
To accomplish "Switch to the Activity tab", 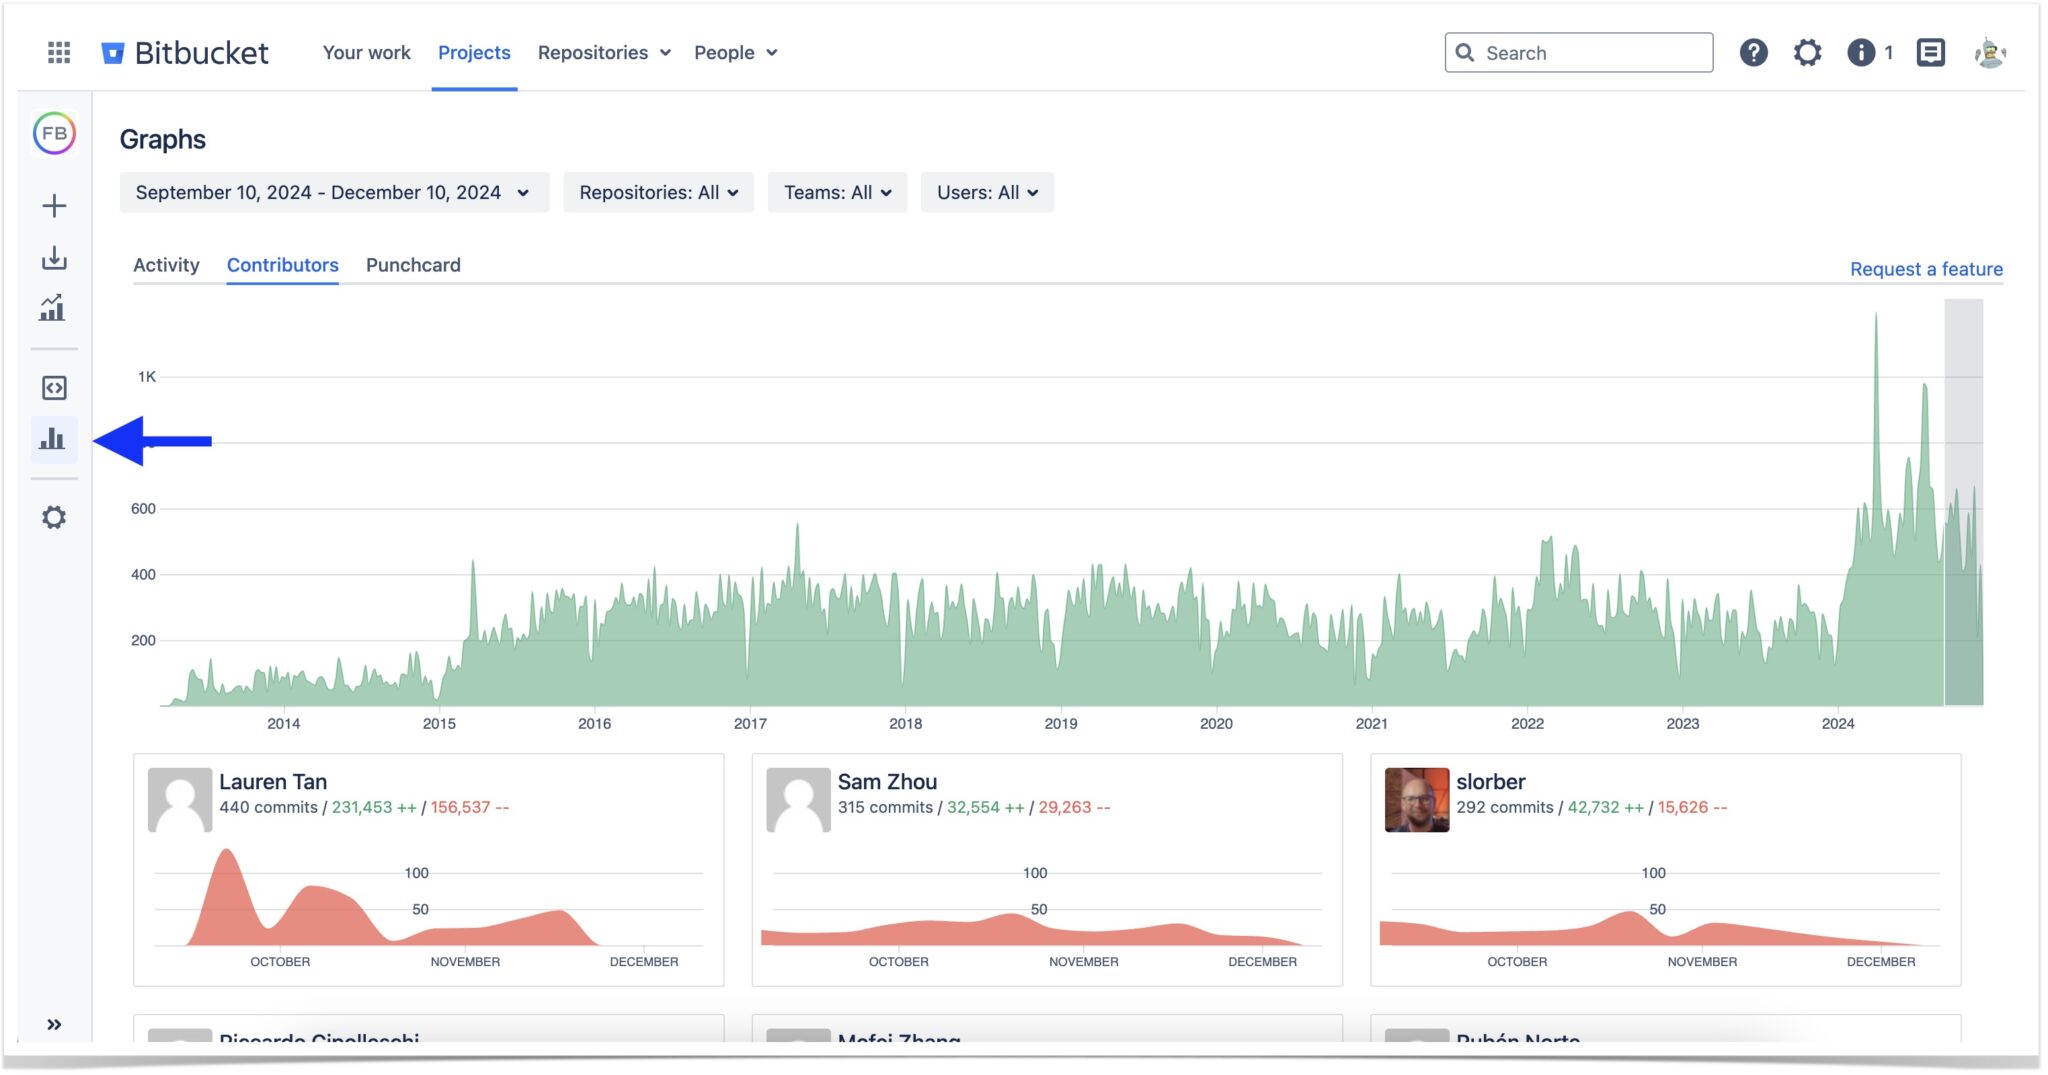I will click(167, 265).
